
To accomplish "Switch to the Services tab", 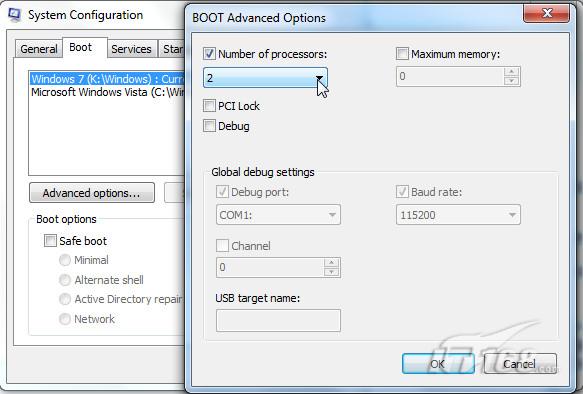I will point(131,49).
